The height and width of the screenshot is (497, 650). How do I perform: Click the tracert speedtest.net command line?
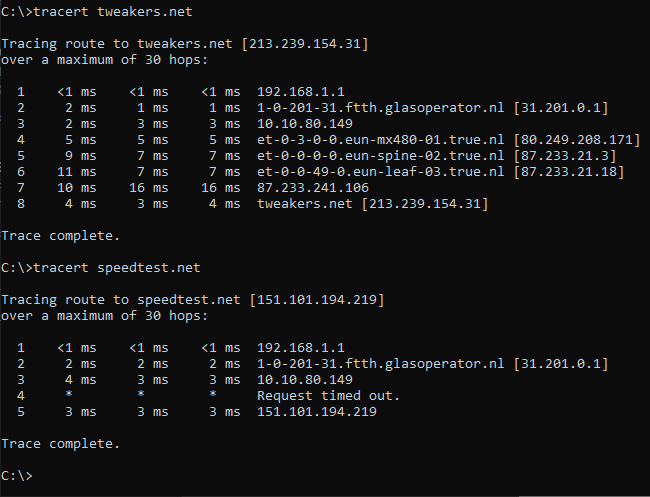101,268
